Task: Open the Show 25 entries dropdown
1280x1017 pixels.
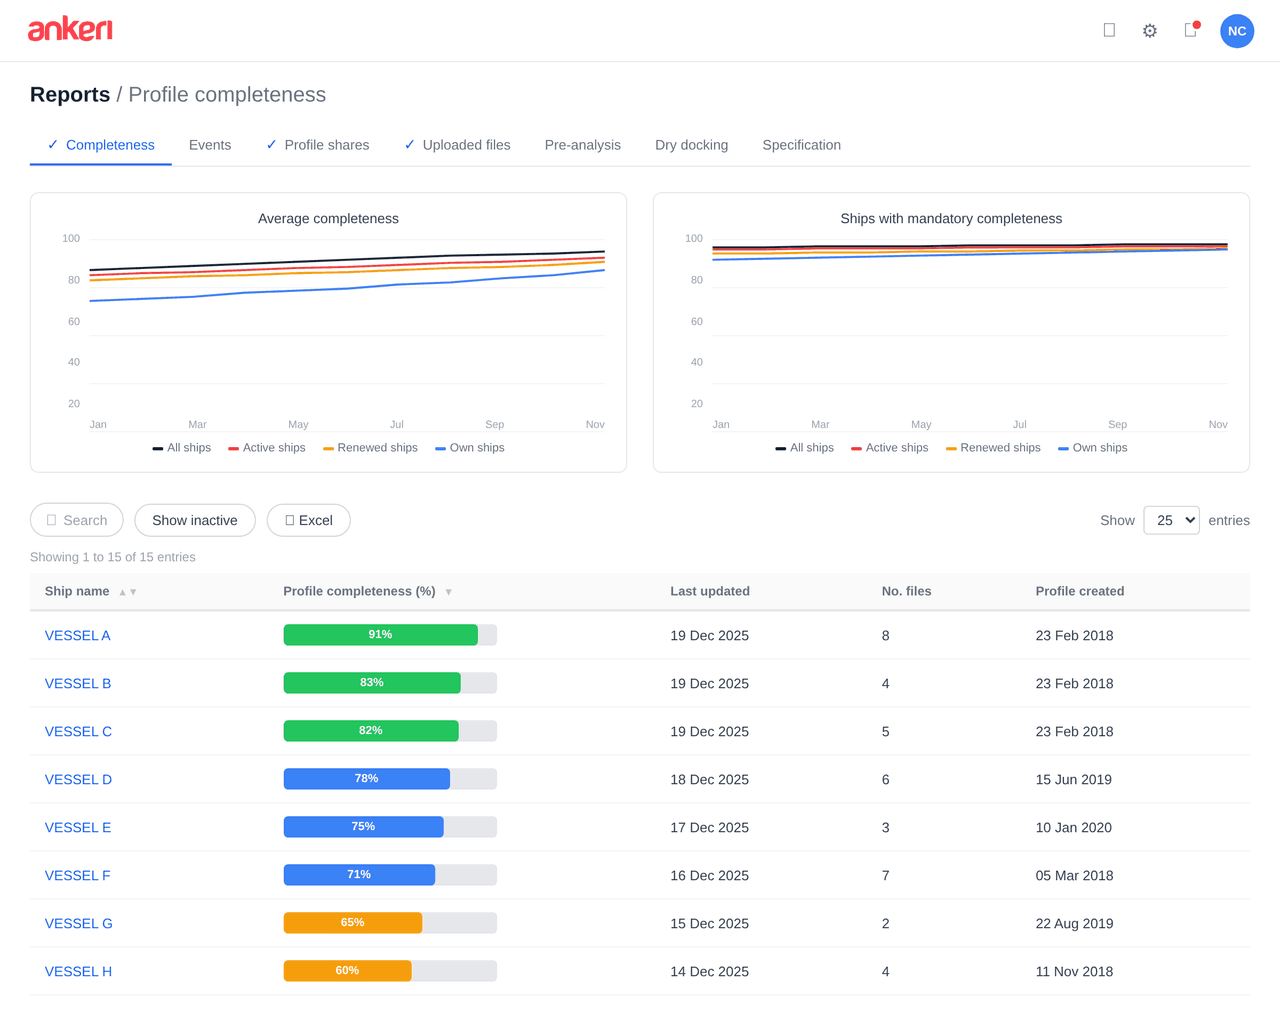Action: coord(1171,520)
